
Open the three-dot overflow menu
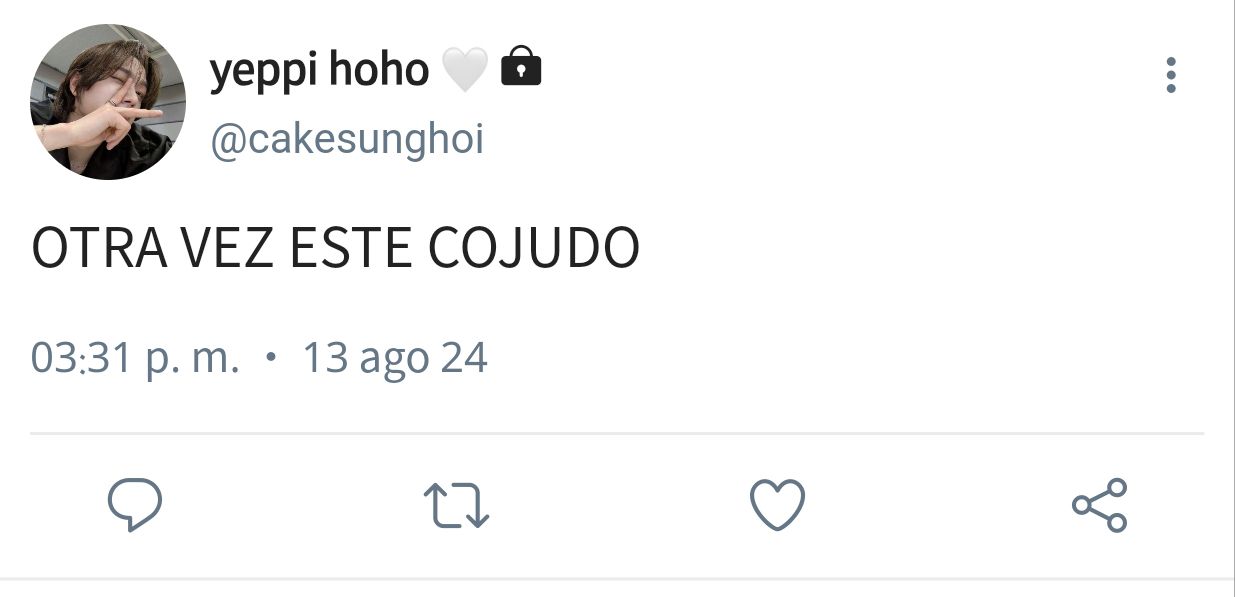[1171, 75]
